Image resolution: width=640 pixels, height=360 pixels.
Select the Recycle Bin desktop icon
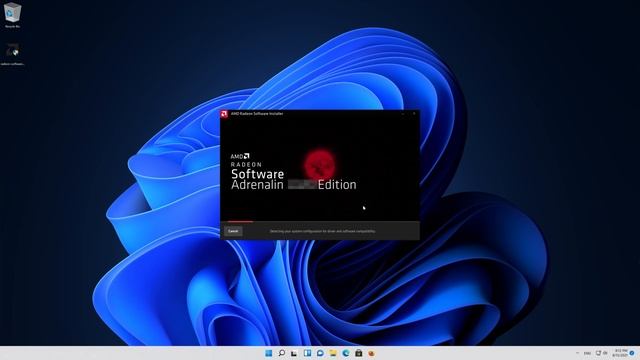click(x=12, y=15)
